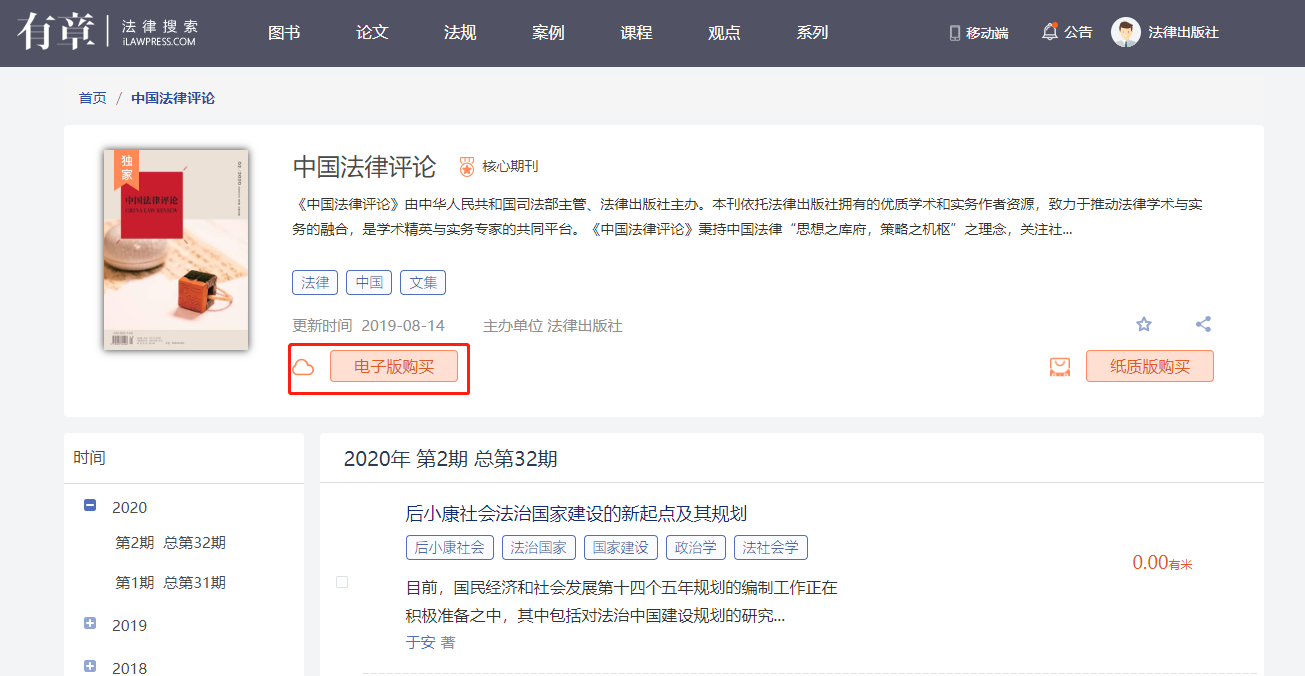Image resolution: width=1305 pixels, height=676 pixels.
Task: Go to the 案例 navigation tab
Action: click(548, 32)
